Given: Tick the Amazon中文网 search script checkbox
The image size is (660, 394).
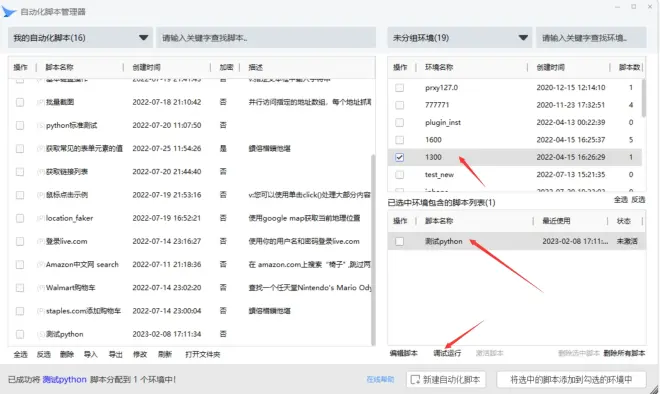Looking at the screenshot, I should click(20, 264).
